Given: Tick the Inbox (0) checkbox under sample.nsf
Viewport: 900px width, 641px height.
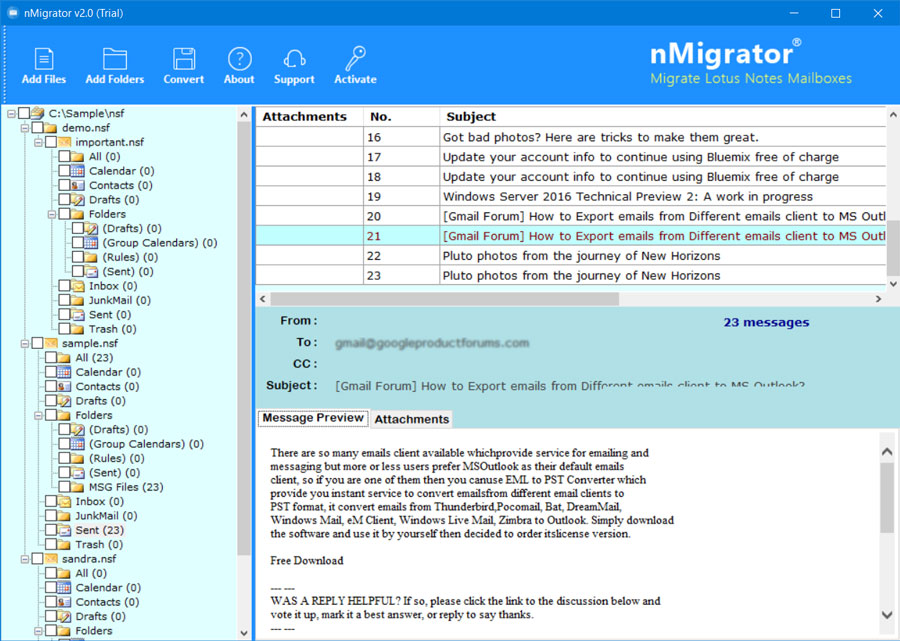Looking at the screenshot, I should pos(51,501).
